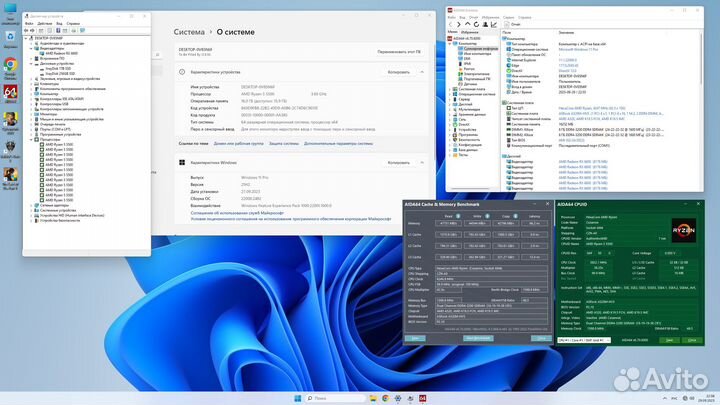
Task: Expand Дисплей node in AIDA64 tree
Action: pyautogui.click(x=450, y=104)
